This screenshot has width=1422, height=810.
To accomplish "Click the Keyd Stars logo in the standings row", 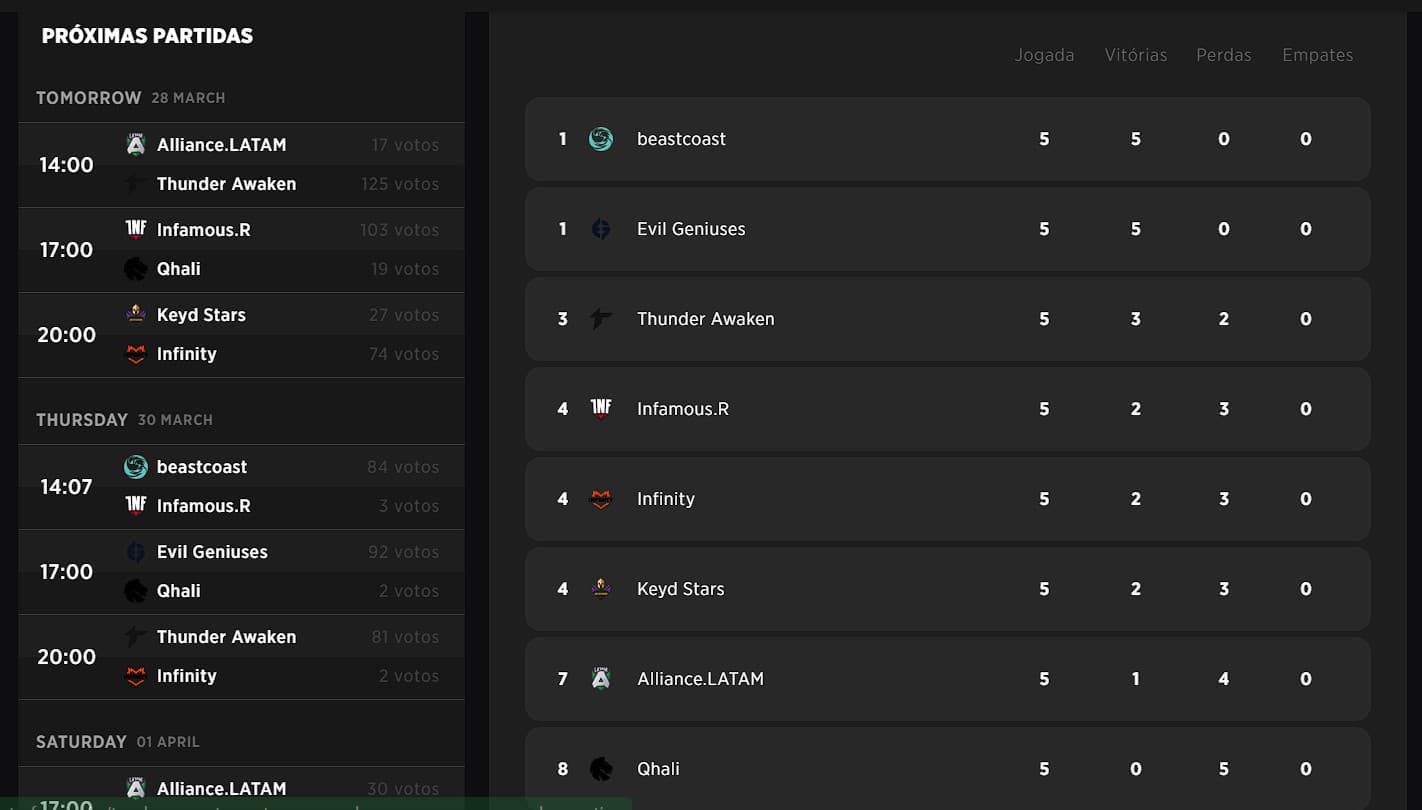I will click(600, 589).
